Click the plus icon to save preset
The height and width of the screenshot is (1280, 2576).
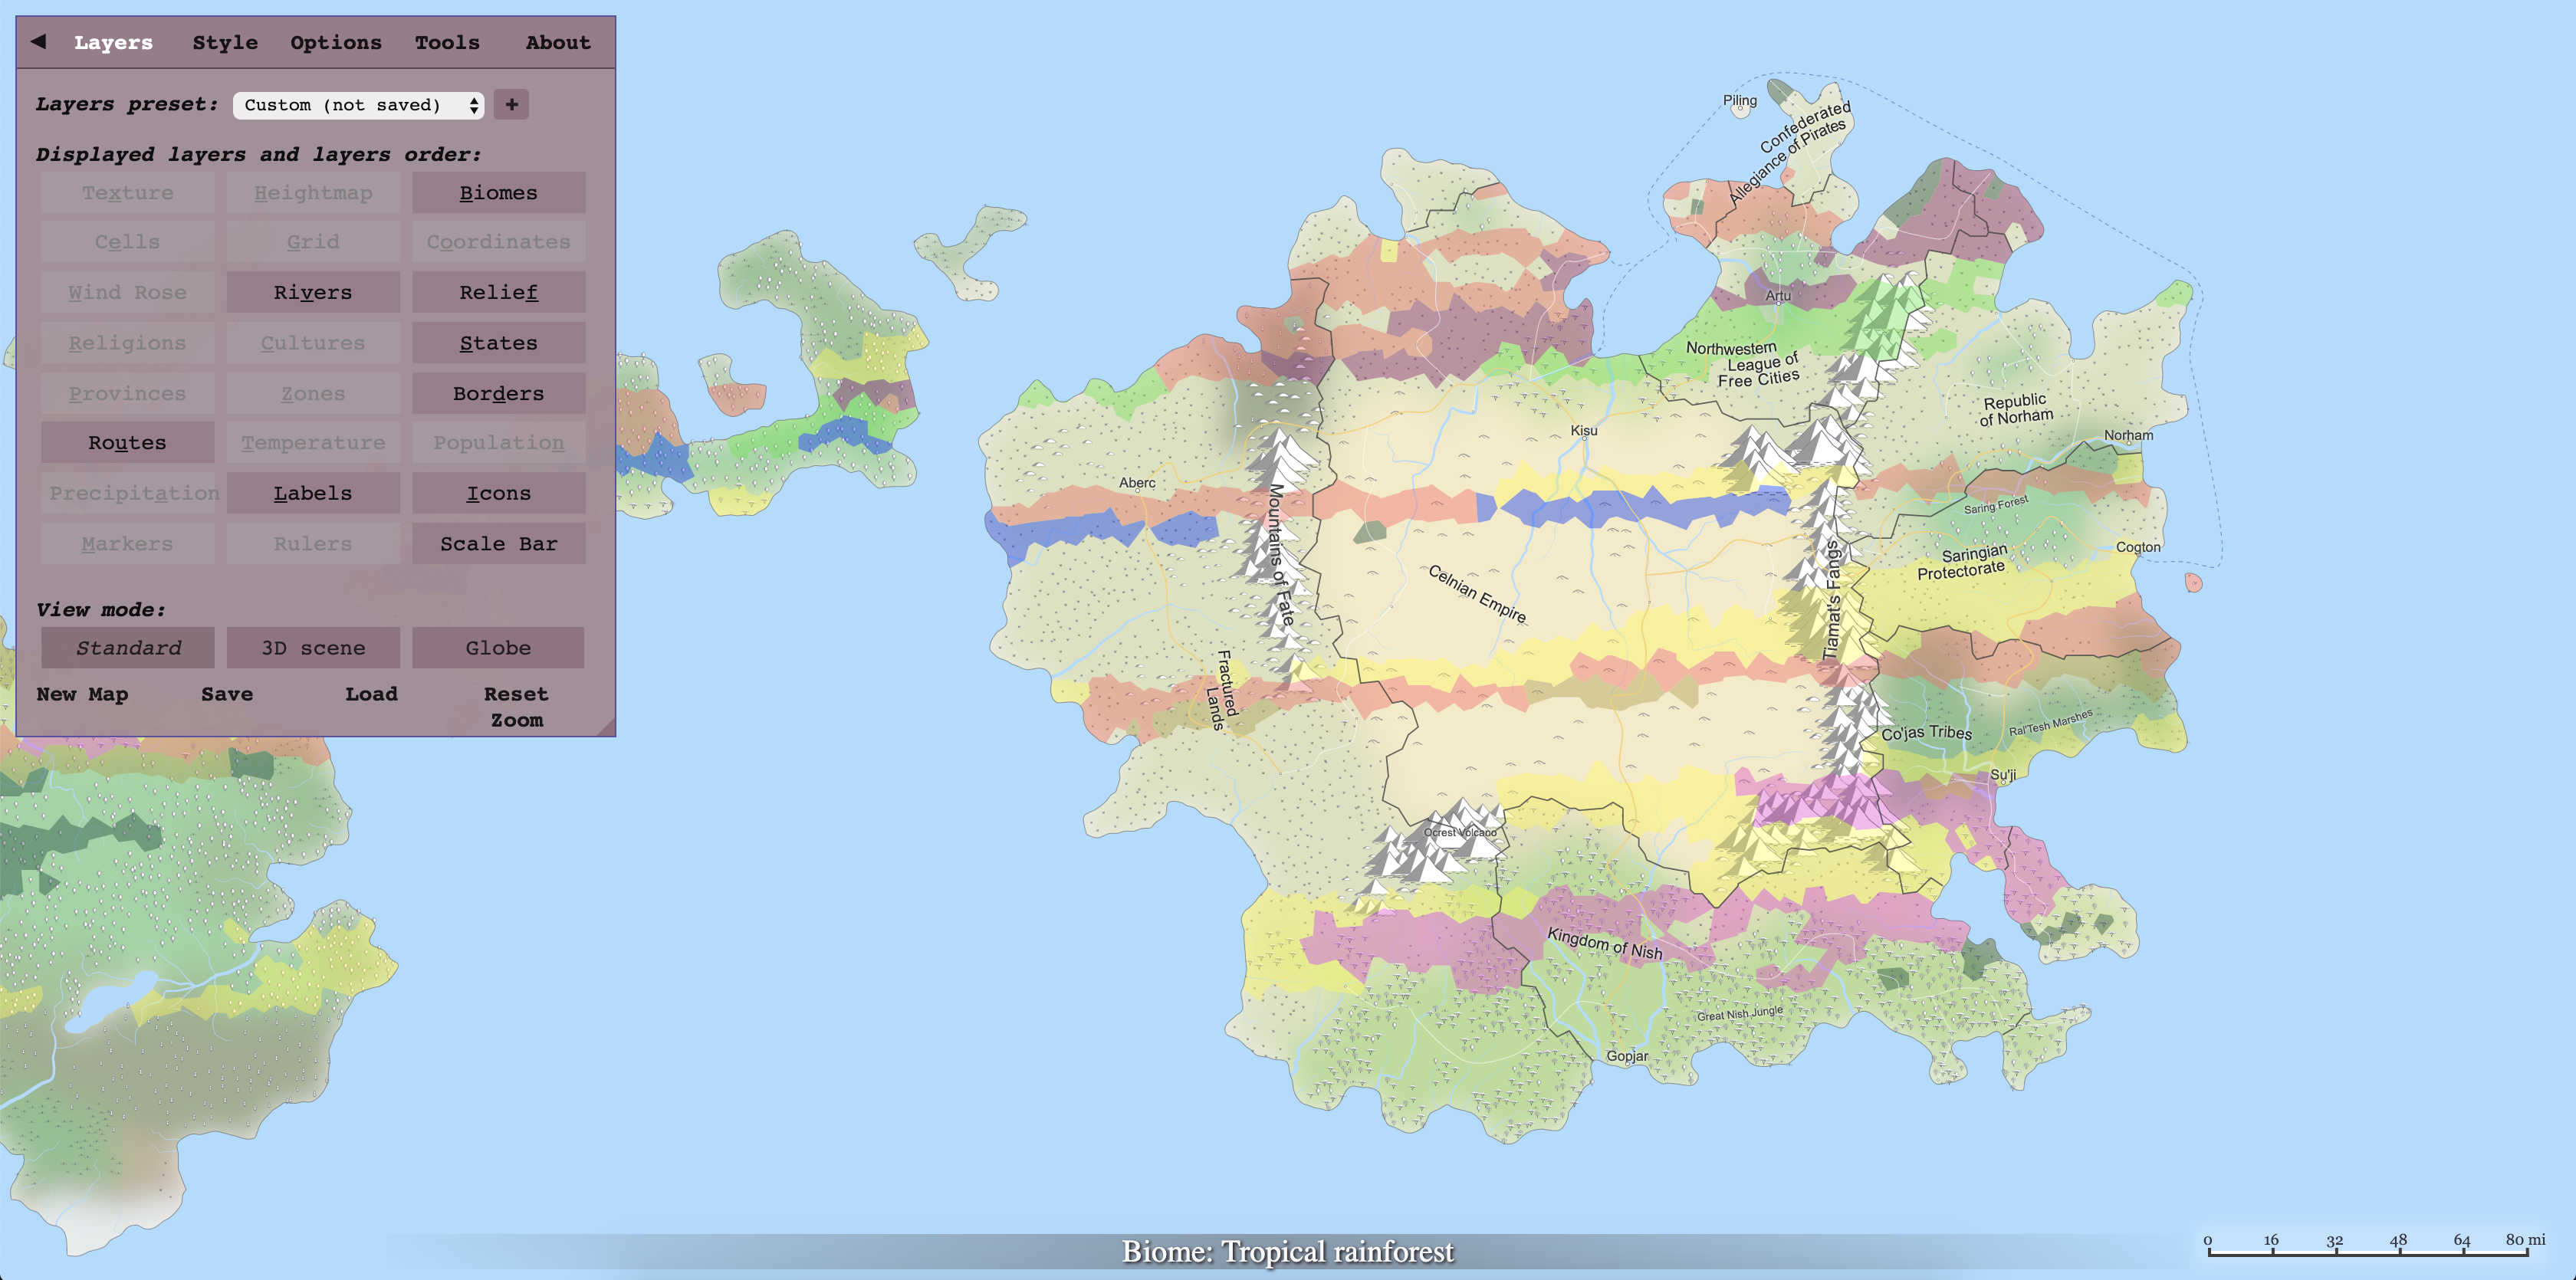pyautogui.click(x=511, y=104)
